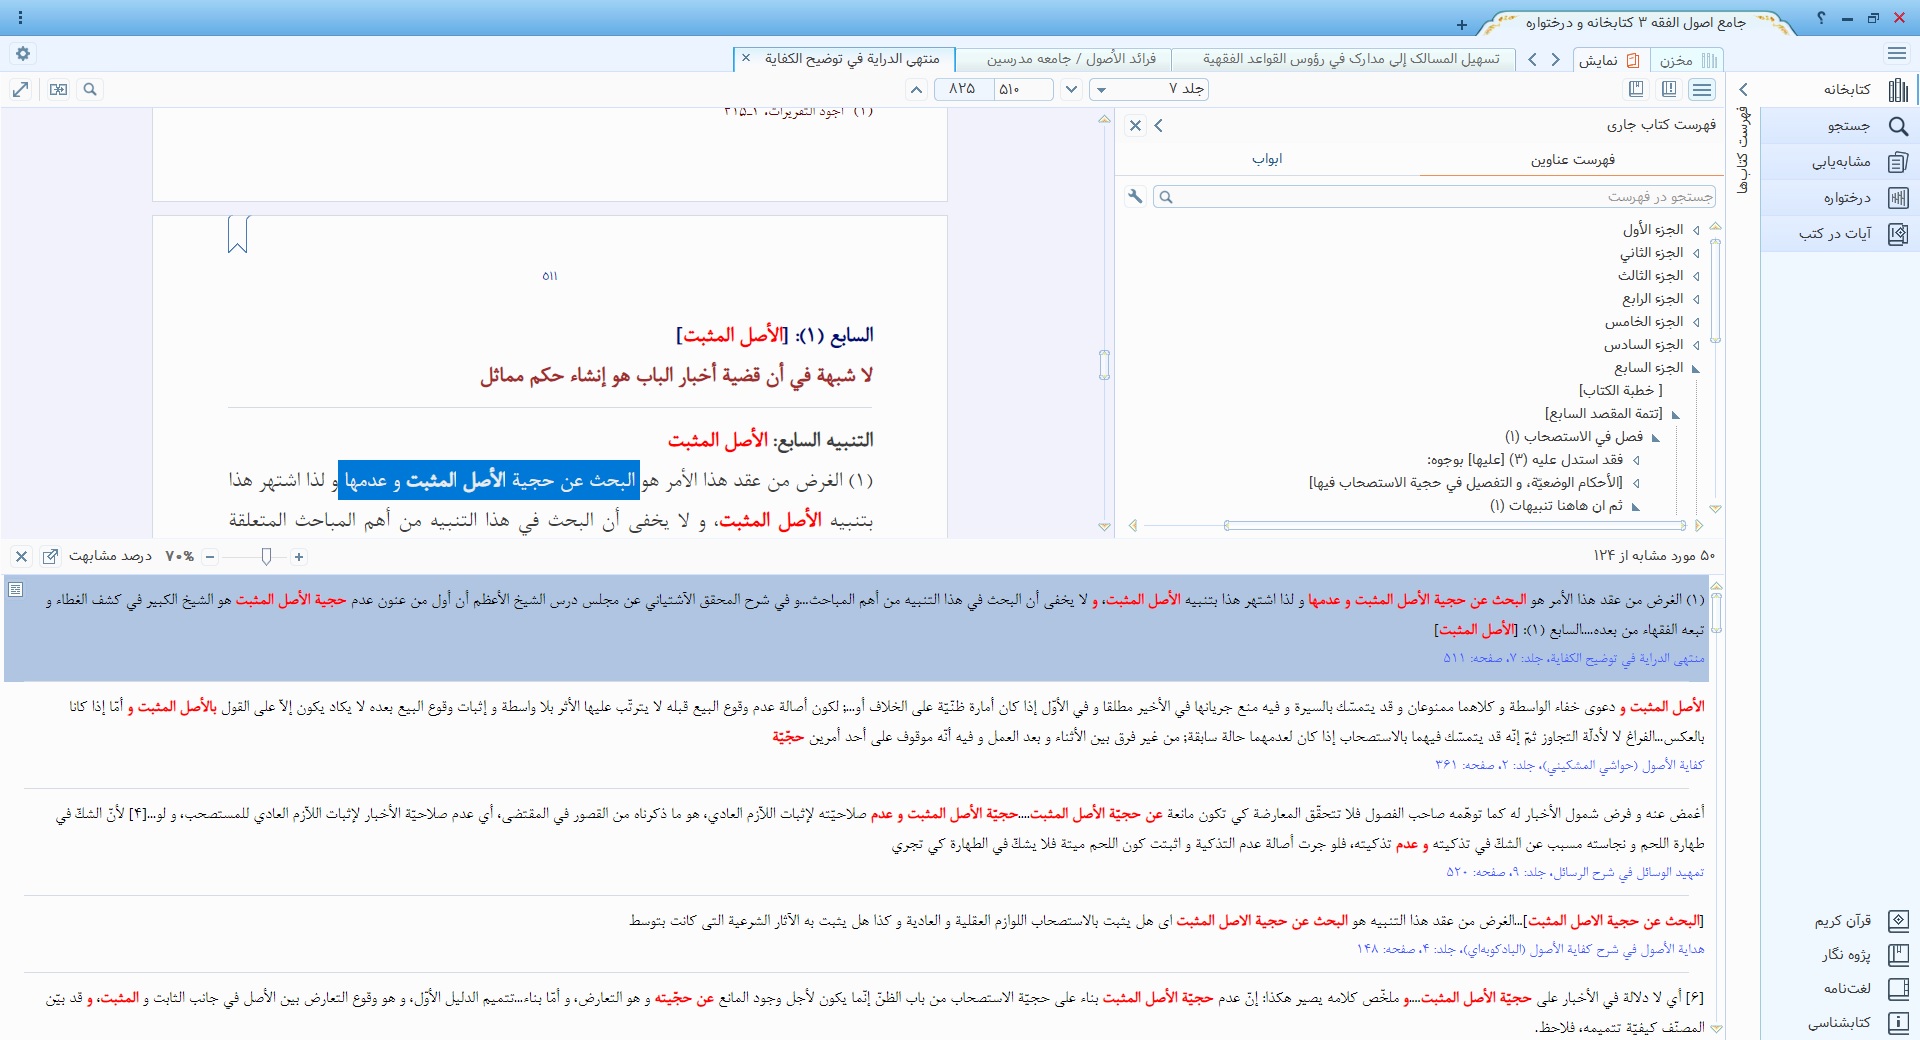This screenshot has height=1040, width=1920.
Task: Open the kebab menu in title bar
Action: point(20,18)
